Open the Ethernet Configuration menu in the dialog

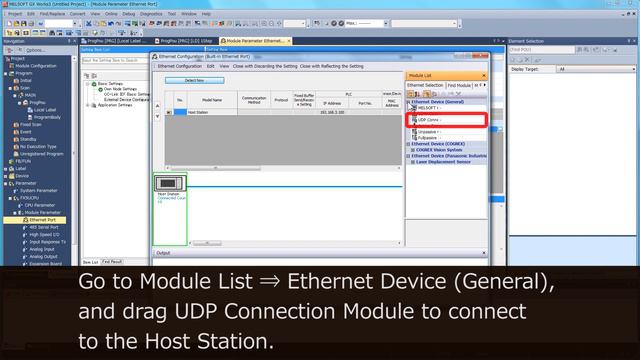click(180, 66)
